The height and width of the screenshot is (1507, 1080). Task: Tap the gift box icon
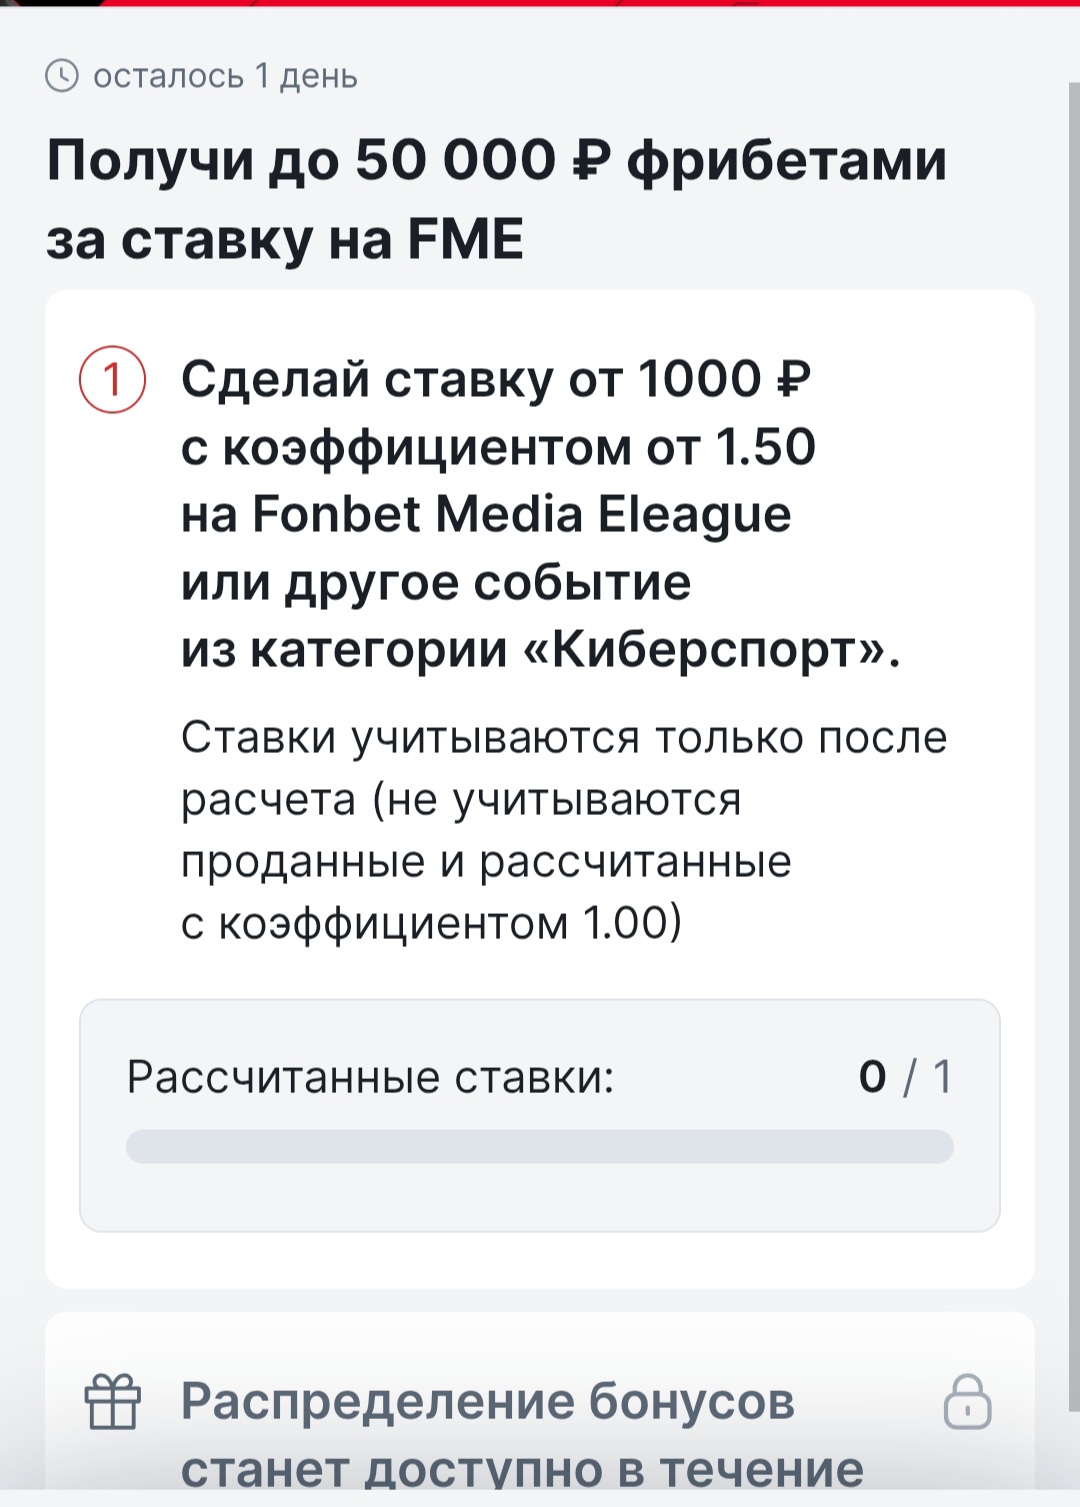tap(113, 1401)
